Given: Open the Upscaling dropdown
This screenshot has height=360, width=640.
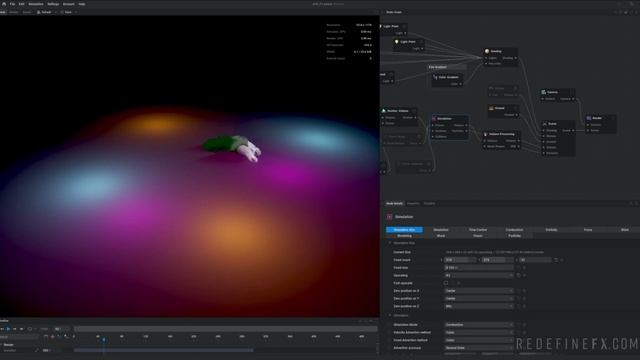Looking at the screenshot, I should (x=478, y=275).
